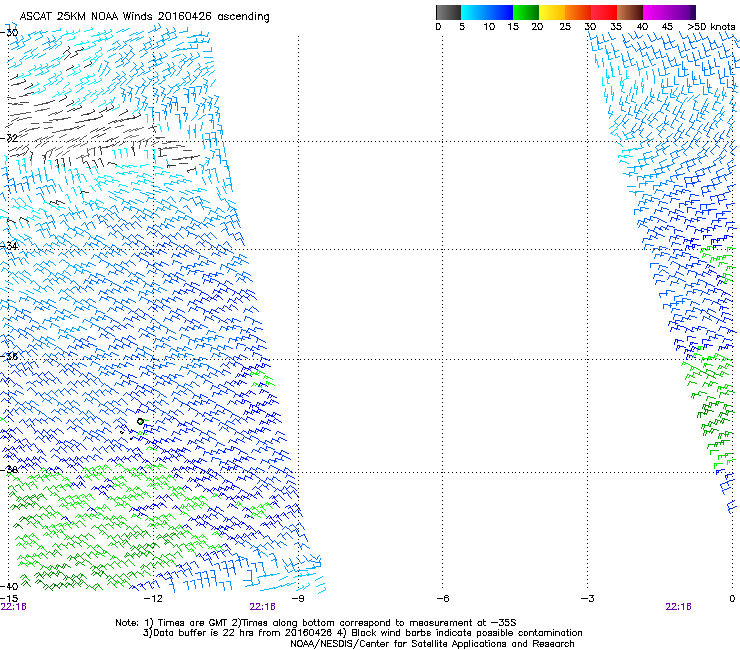Click the '-9' longitude axis label
Screen dimensions: 740x650
tap(298, 599)
